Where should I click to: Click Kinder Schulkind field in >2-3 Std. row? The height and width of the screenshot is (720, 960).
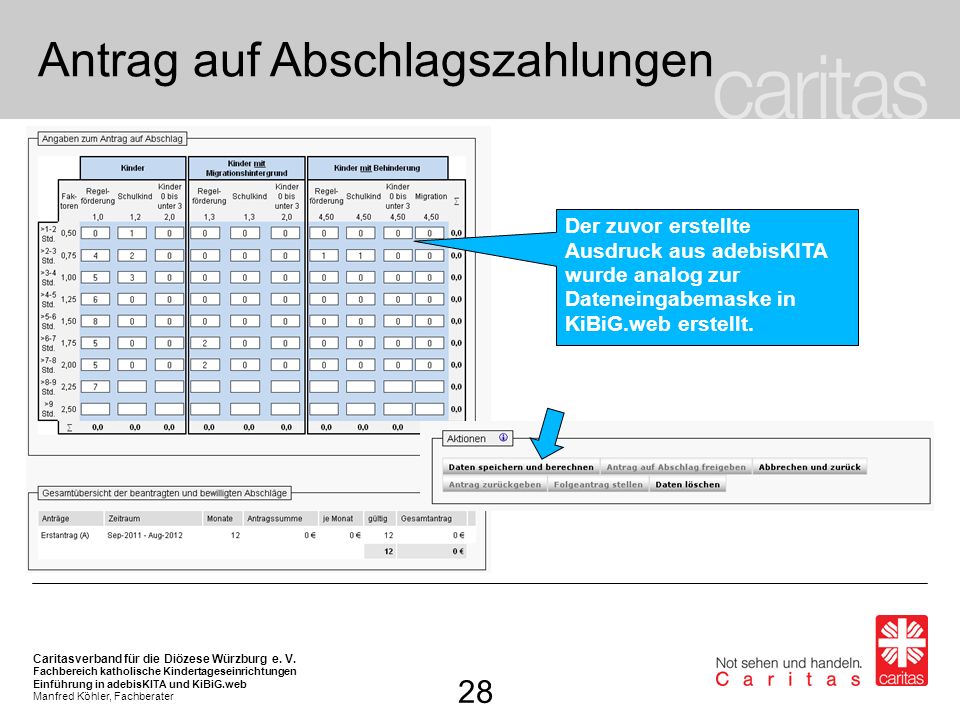132,255
